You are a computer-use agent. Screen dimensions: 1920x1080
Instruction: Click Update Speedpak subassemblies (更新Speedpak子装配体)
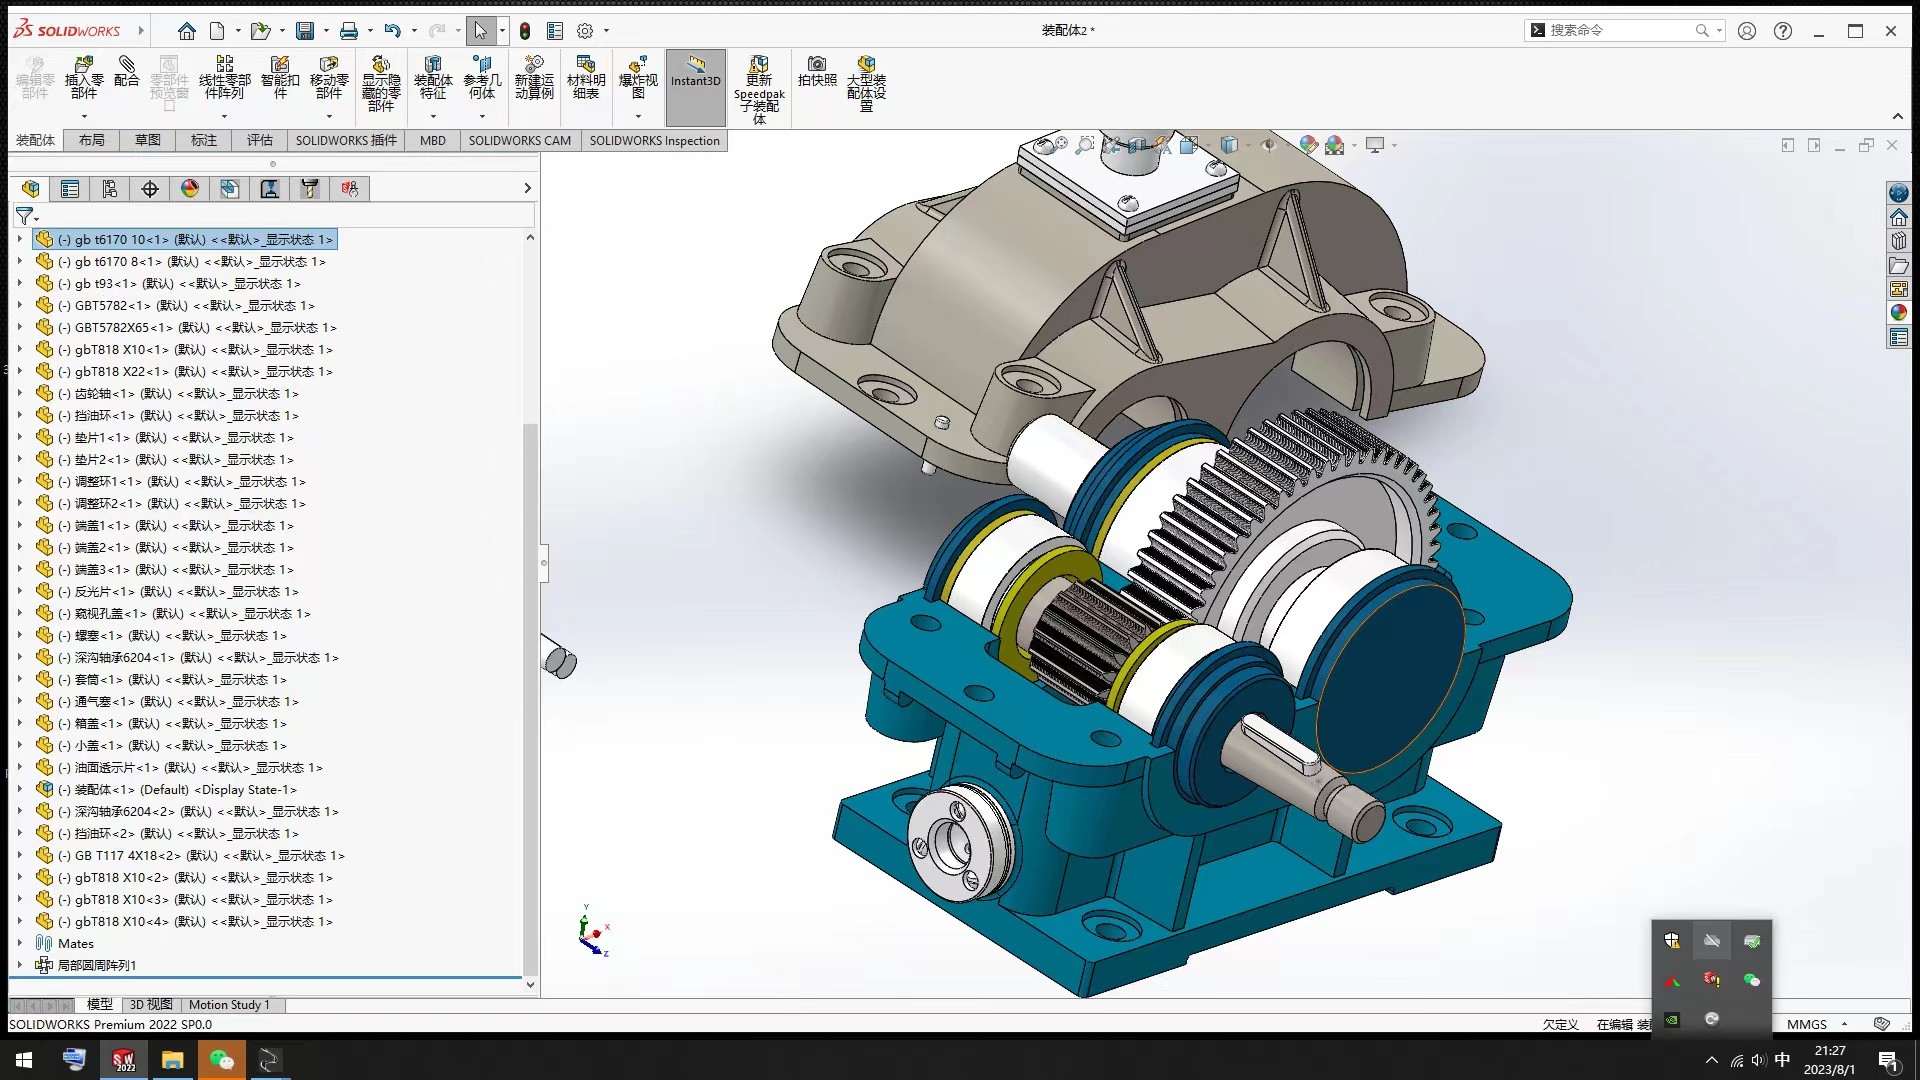[759, 90]
